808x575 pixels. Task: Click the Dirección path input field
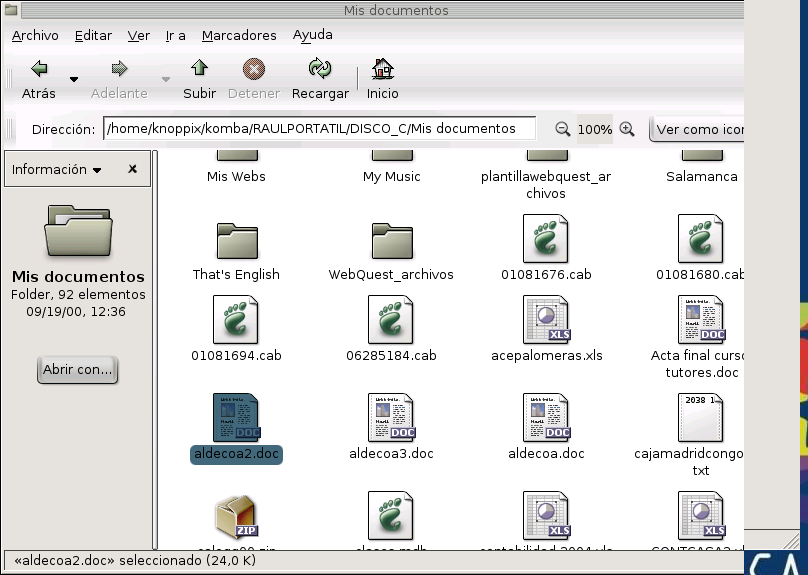click(319, 129)
